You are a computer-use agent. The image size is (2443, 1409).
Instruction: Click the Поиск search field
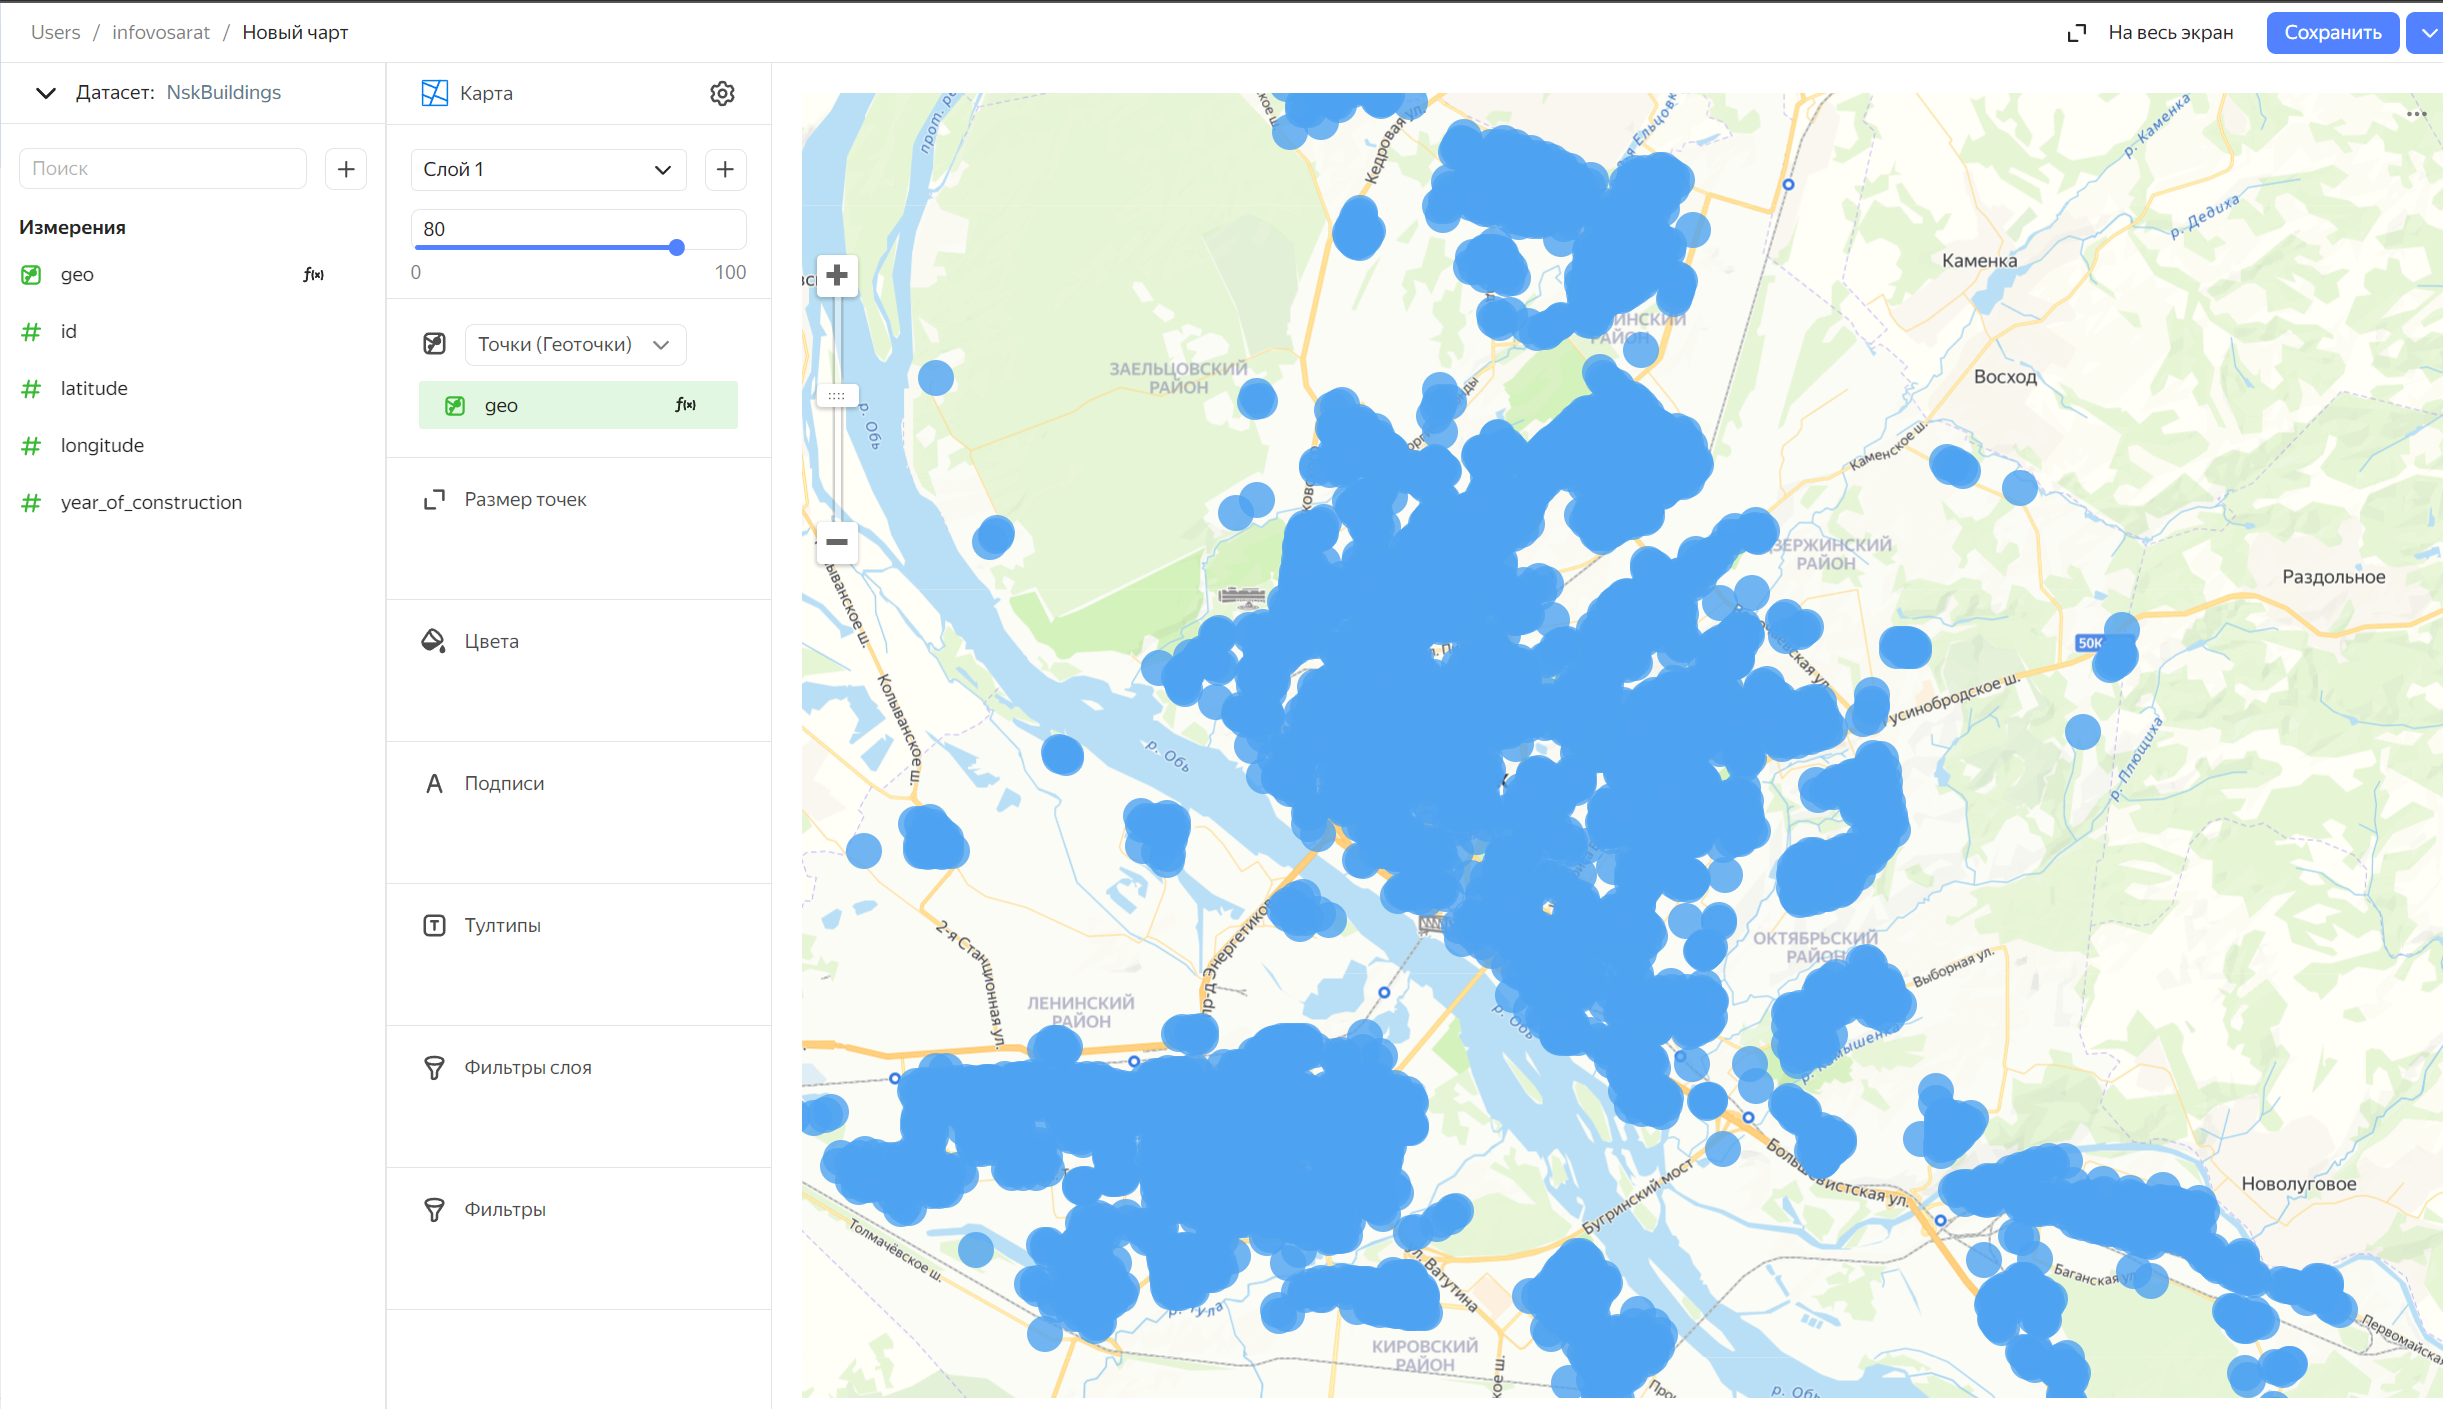163,169
